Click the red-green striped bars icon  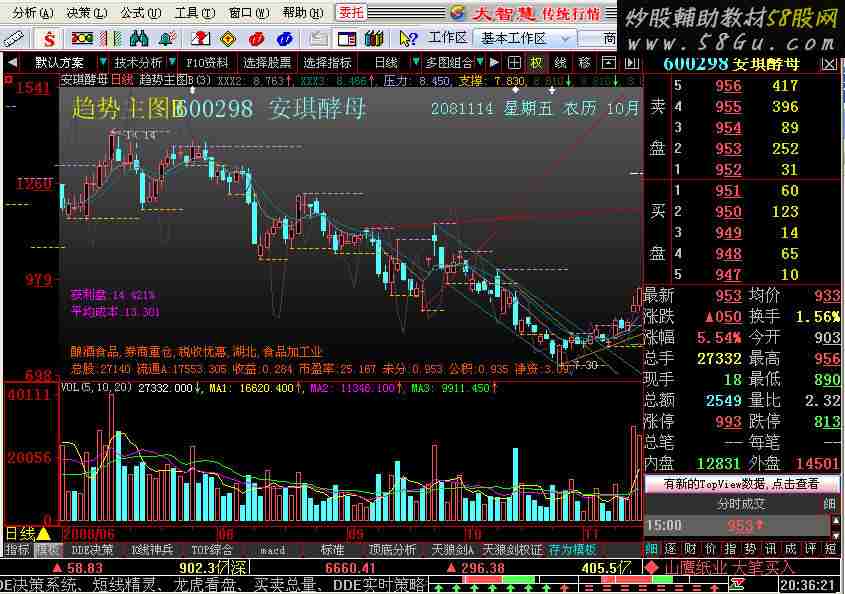[111, 39]
